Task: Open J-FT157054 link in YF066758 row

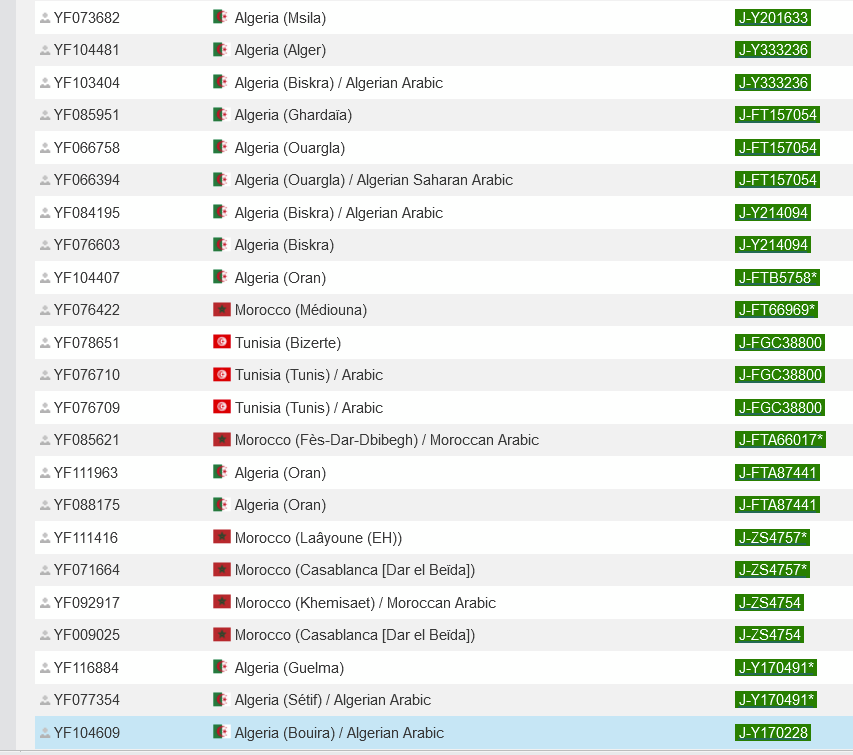Action: [x=777, y=147]
